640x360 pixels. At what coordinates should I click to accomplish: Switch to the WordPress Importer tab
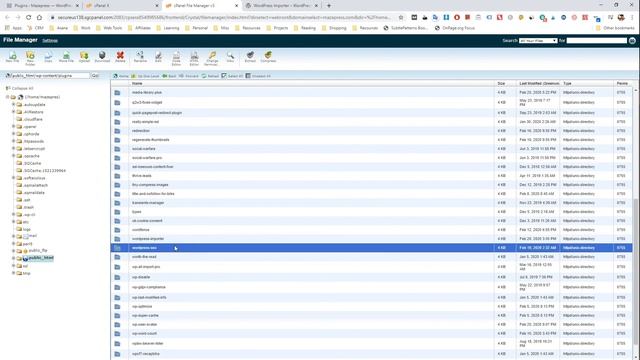pyautogui.click(x=282, y=6)
